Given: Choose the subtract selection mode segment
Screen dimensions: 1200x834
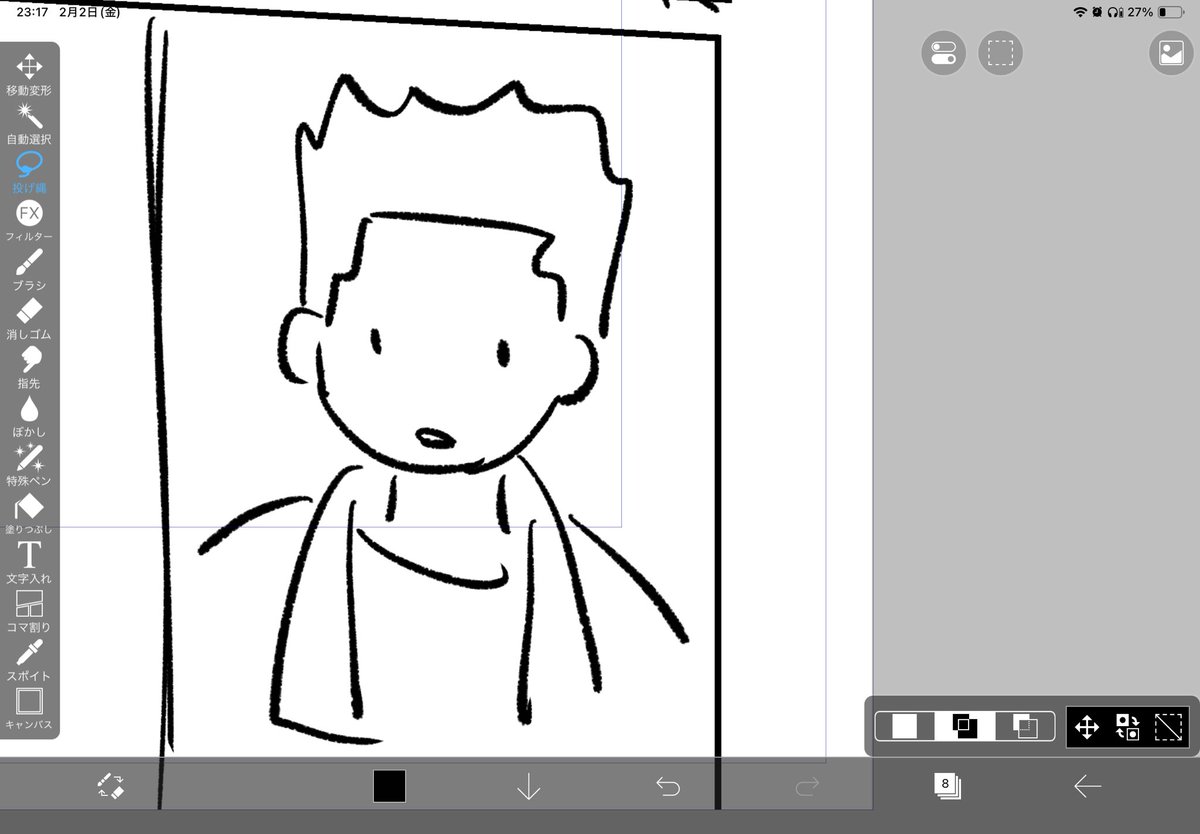Looking at the screenshot, I should click(1025, 726).
